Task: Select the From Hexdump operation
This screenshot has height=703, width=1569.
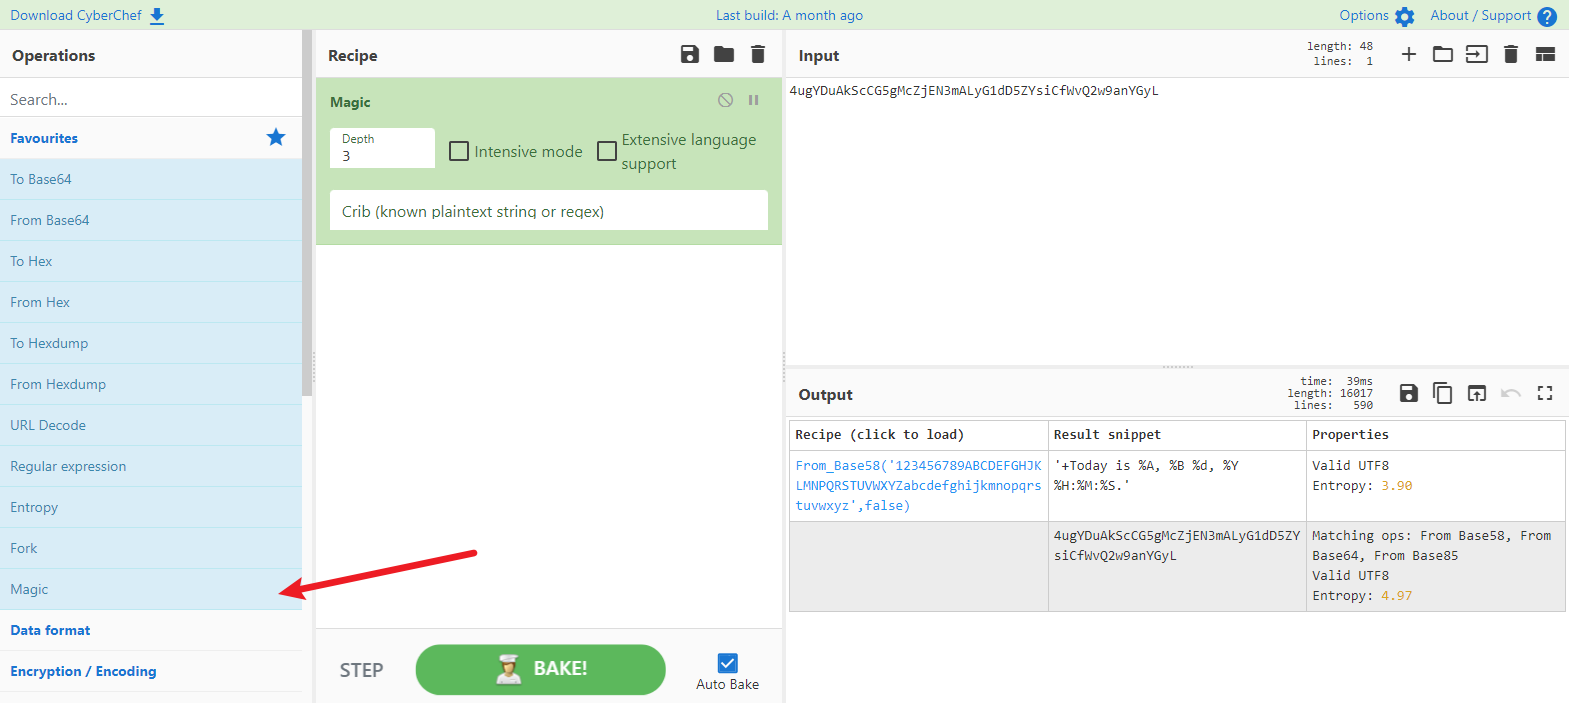Action: (x=150, y=384)
